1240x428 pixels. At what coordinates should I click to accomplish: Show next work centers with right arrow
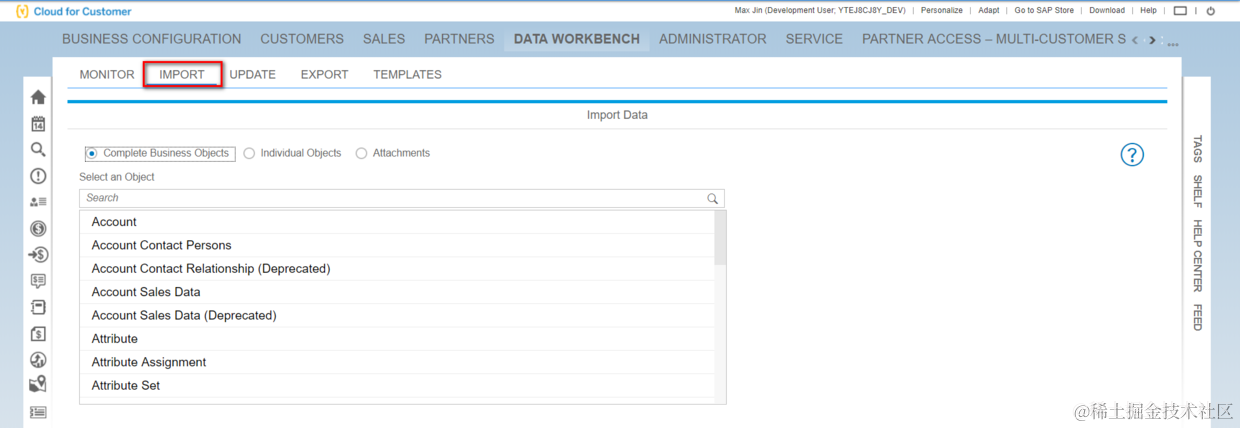[x=1152, y=40]
